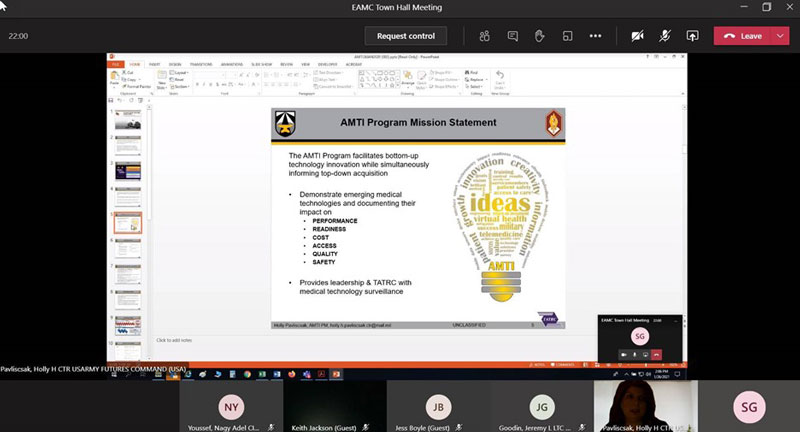800x432 pixels.
Task: Toggle Bold formatting in Font group
Action: click(x=197, y=85)
